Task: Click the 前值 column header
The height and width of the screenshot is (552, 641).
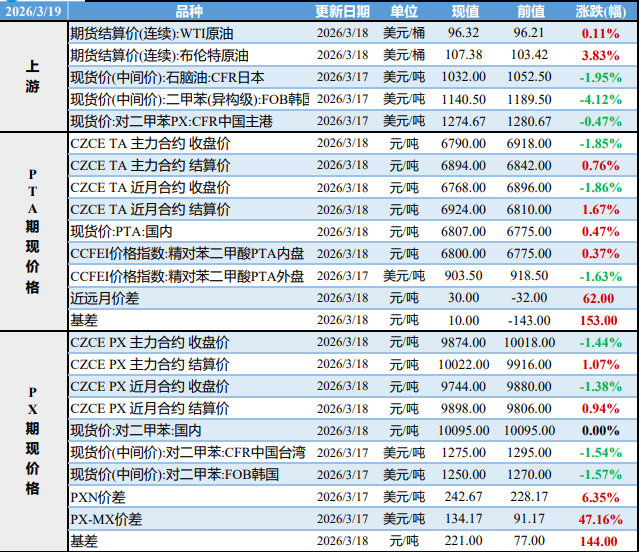Action: click(x=531, y=11)
